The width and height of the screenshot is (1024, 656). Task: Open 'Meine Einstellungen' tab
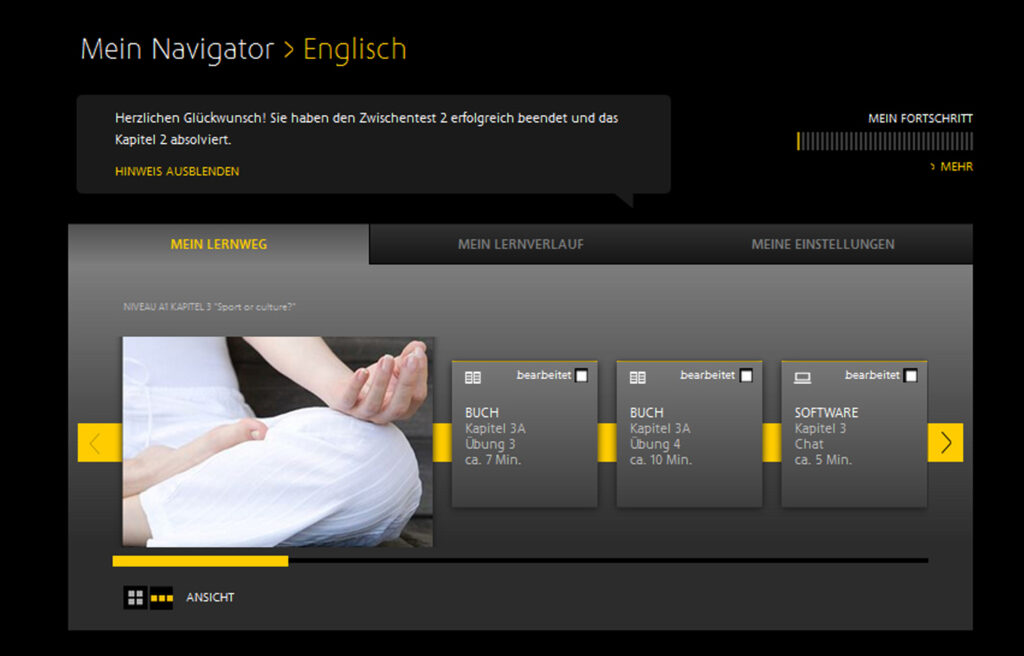(822, 244)
